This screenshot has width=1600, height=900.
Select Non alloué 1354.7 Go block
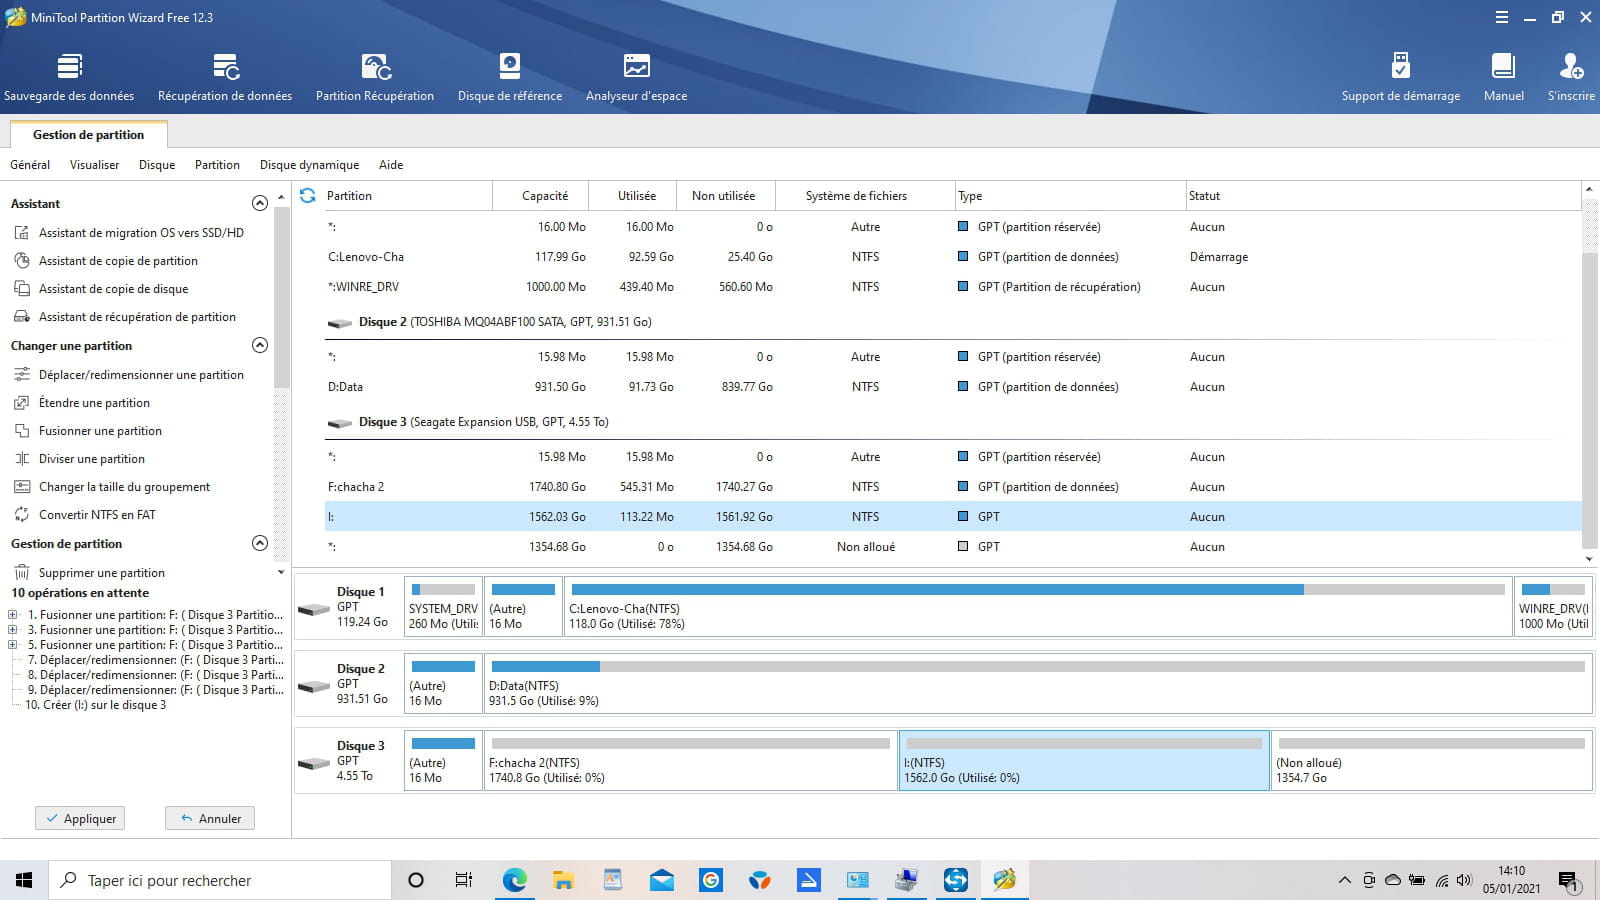(x=1432, y=760)
